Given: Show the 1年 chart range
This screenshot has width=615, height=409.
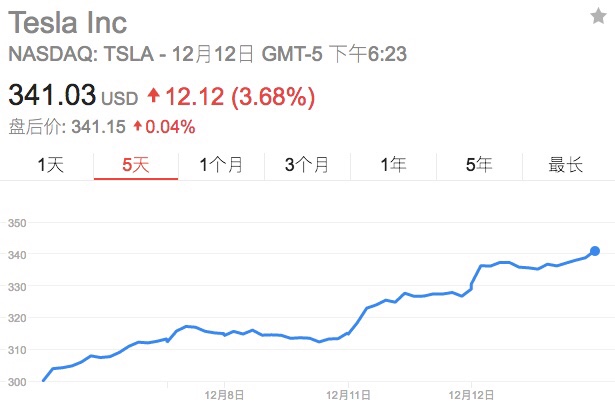Looking at the screenshot, I should tap(392, 166).
